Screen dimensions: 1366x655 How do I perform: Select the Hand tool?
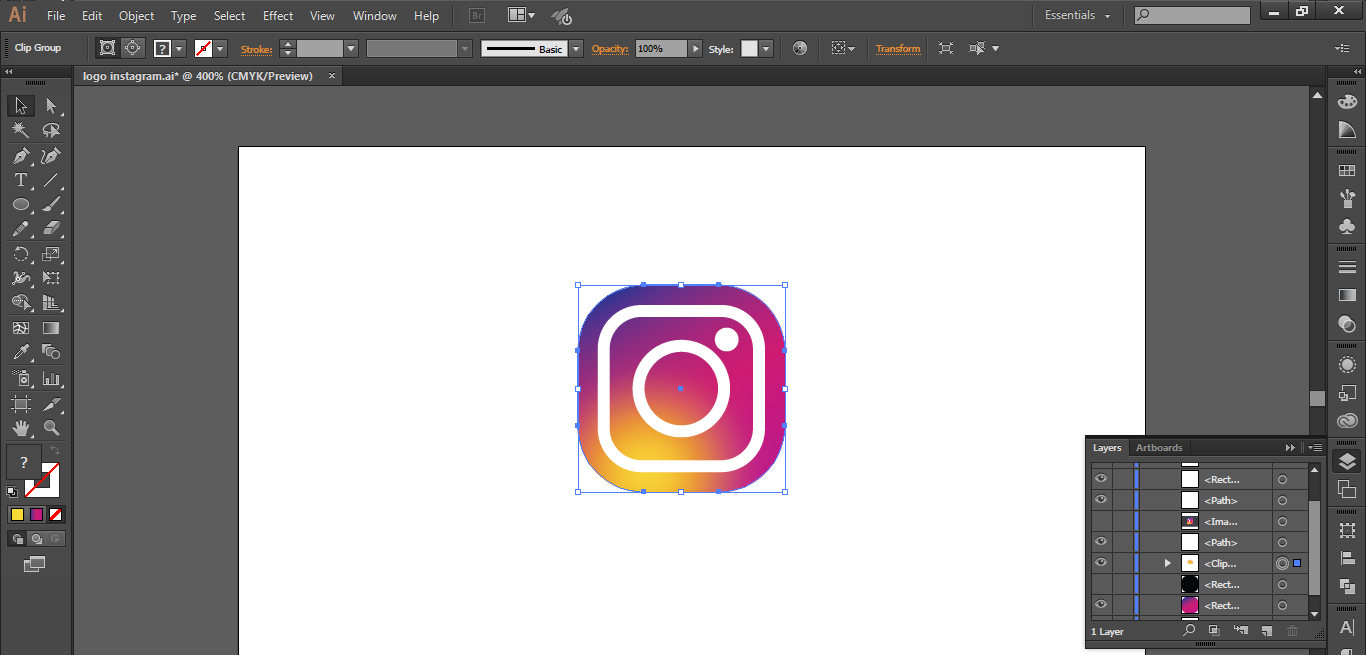20,428
